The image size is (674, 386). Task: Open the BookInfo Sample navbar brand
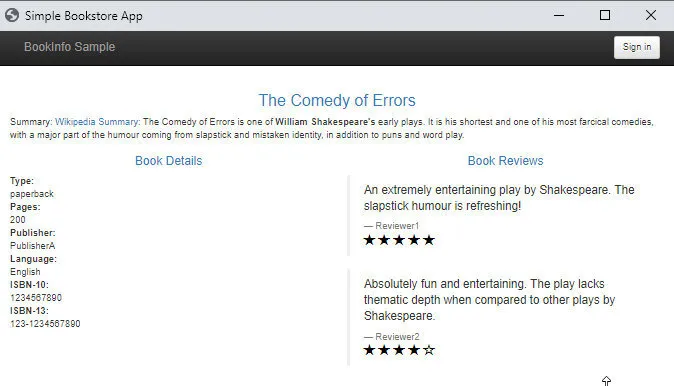point(70,47)
